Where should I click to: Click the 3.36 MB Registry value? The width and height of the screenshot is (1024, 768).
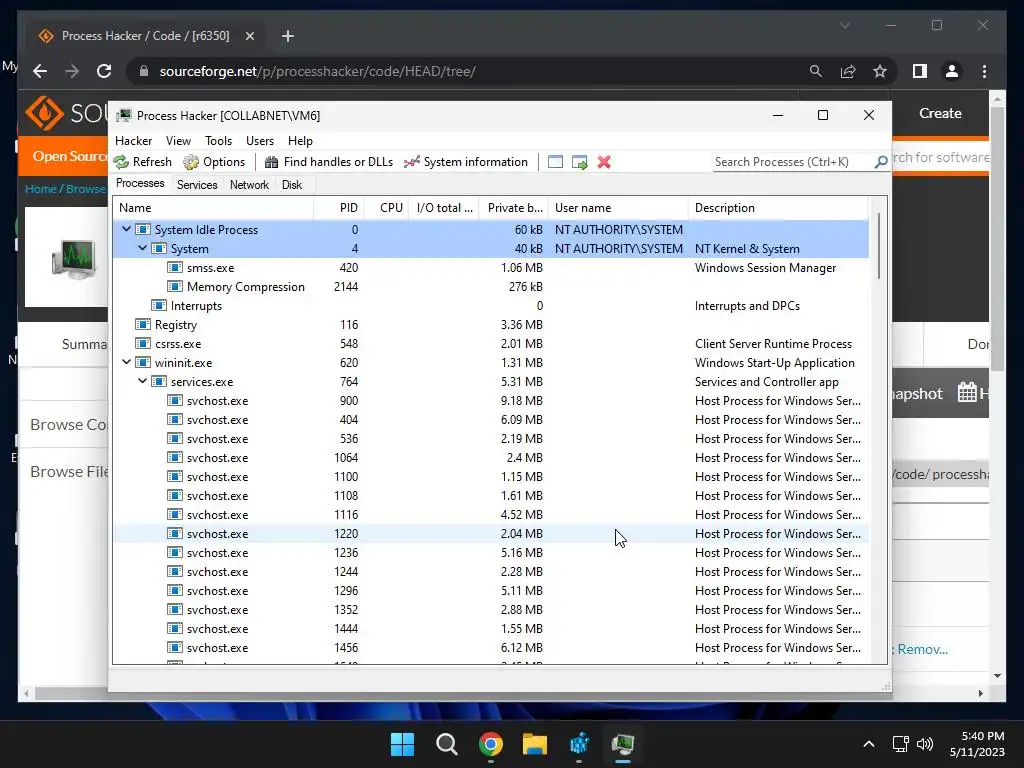click(x=522, y=325)
